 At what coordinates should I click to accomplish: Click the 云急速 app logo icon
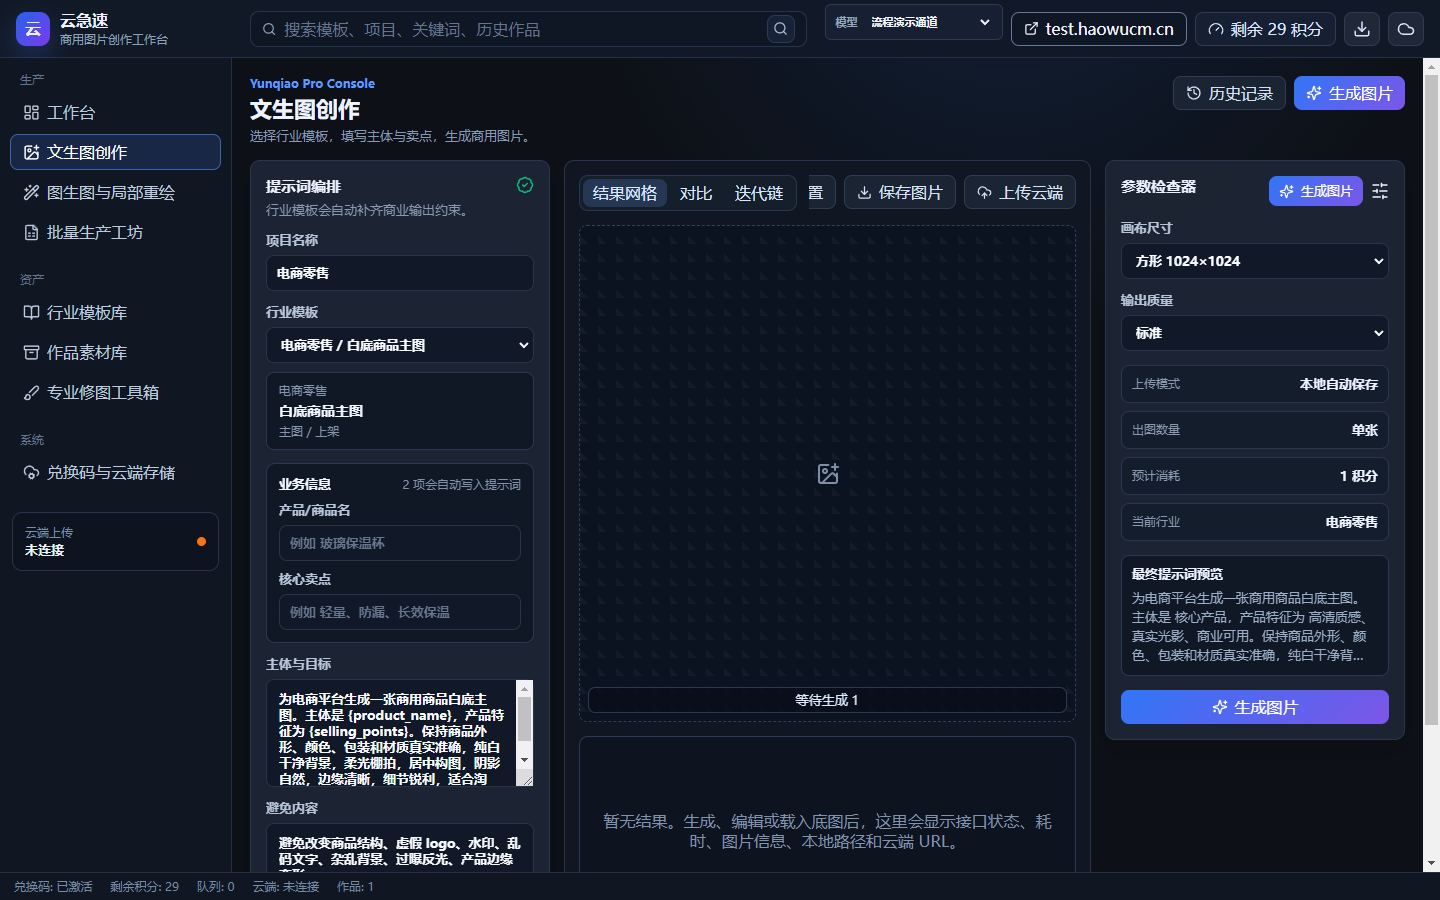[x=33, y=29]
